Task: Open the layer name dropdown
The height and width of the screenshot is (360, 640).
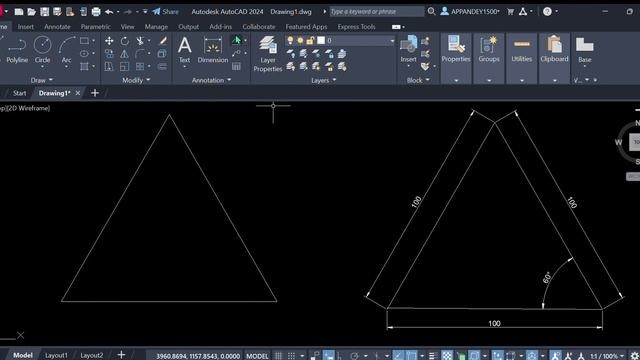Action: pos(392,40)
